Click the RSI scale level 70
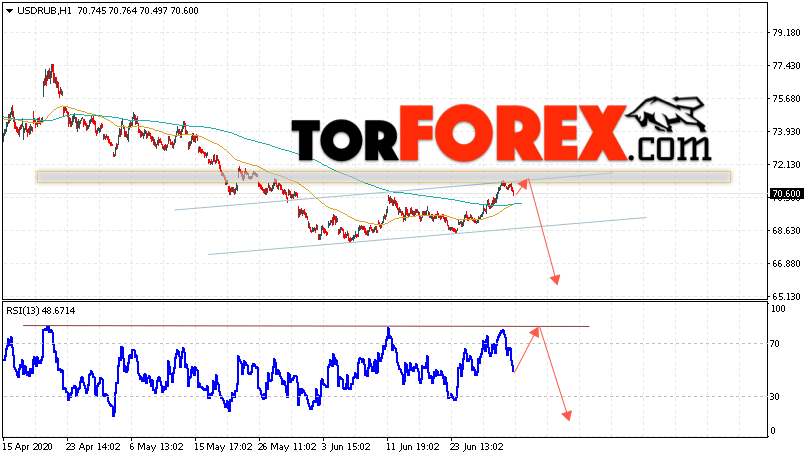This screenshot has height=458, width=808. click(775, 344)
